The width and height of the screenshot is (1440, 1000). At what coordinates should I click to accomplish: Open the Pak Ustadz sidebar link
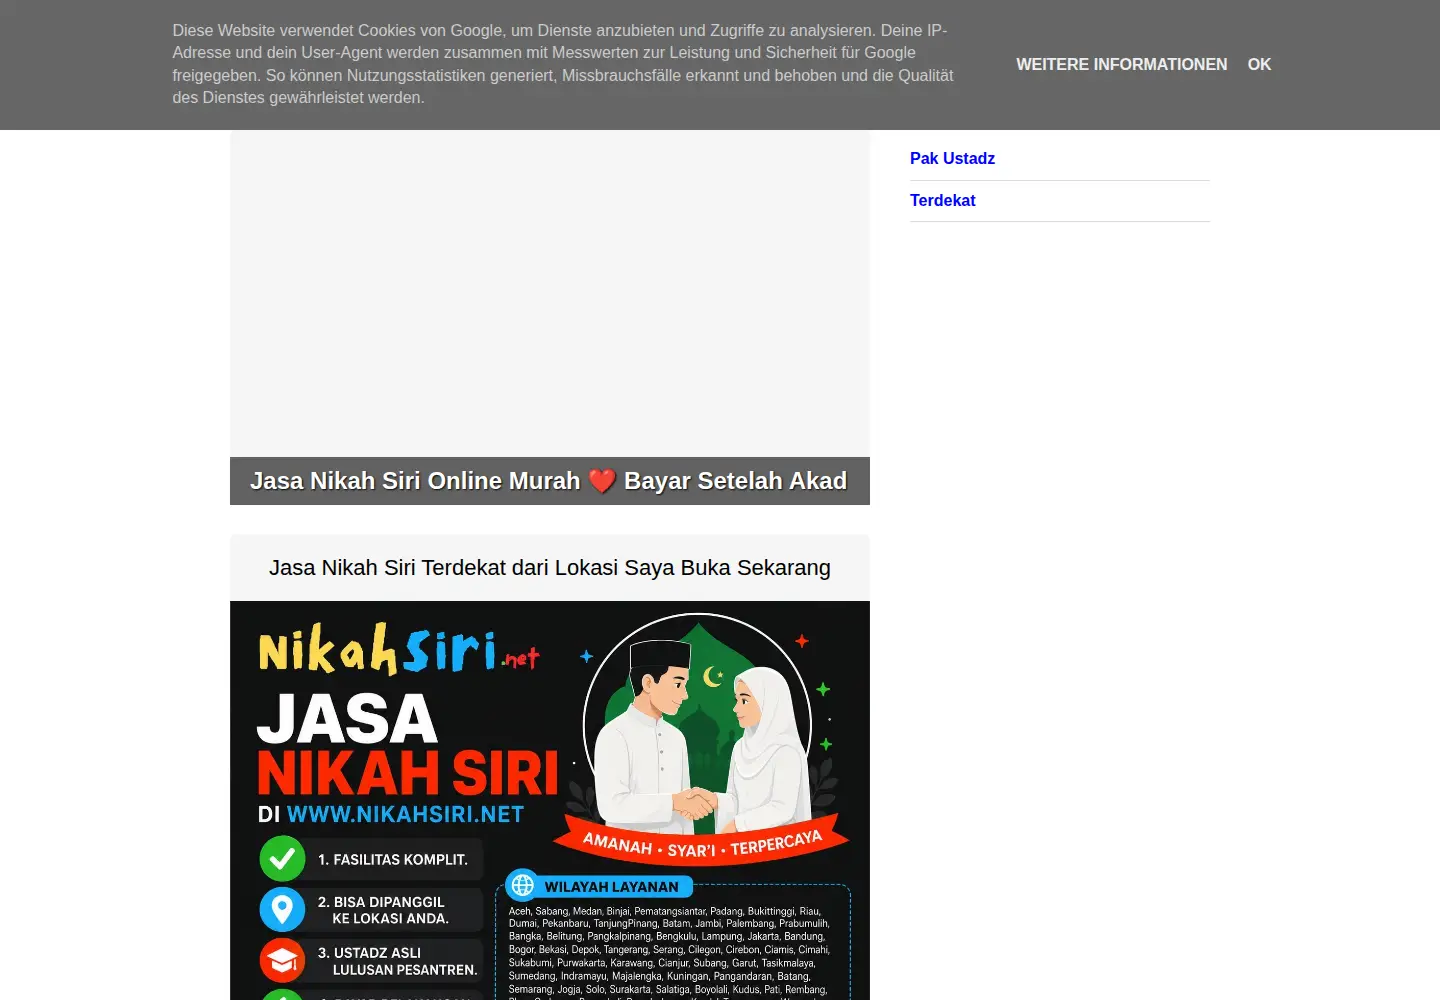pyautogui.click(x=952, y=158)
